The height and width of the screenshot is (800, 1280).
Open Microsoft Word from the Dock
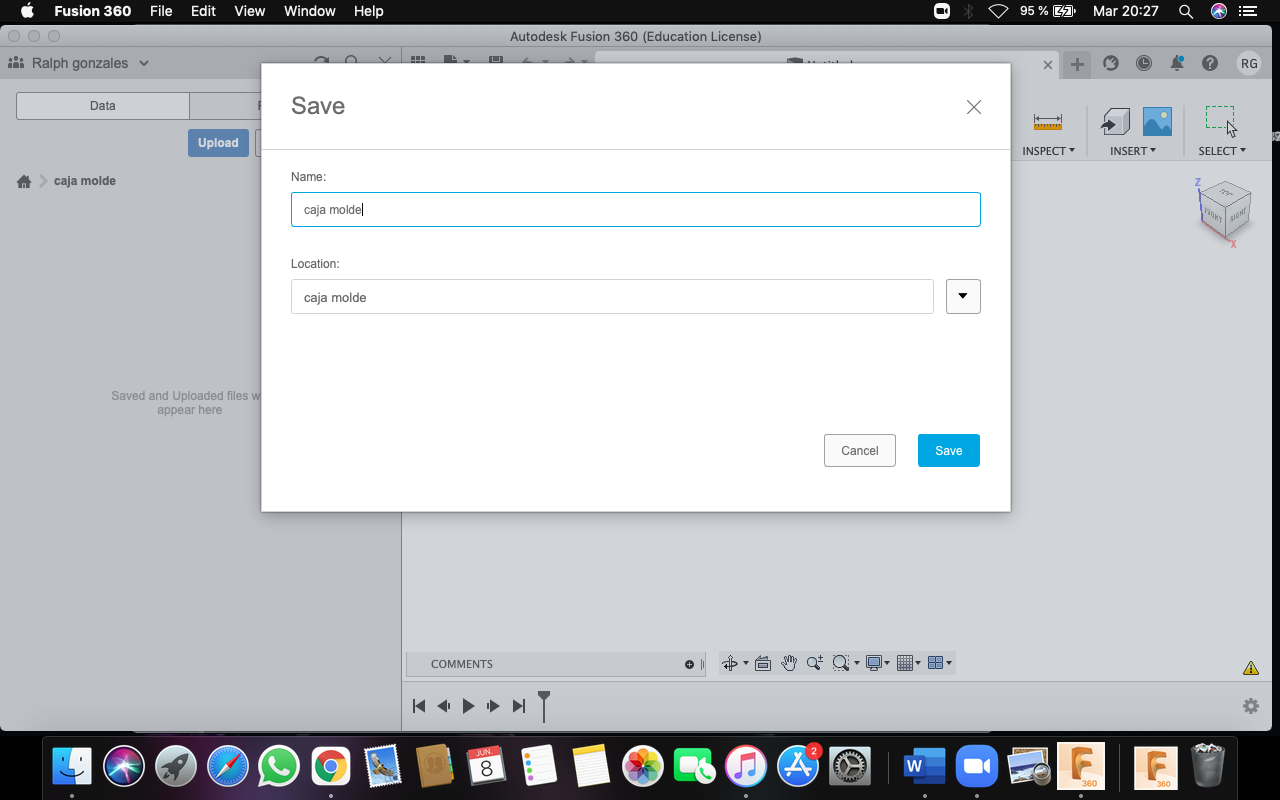tap(924, 767)
